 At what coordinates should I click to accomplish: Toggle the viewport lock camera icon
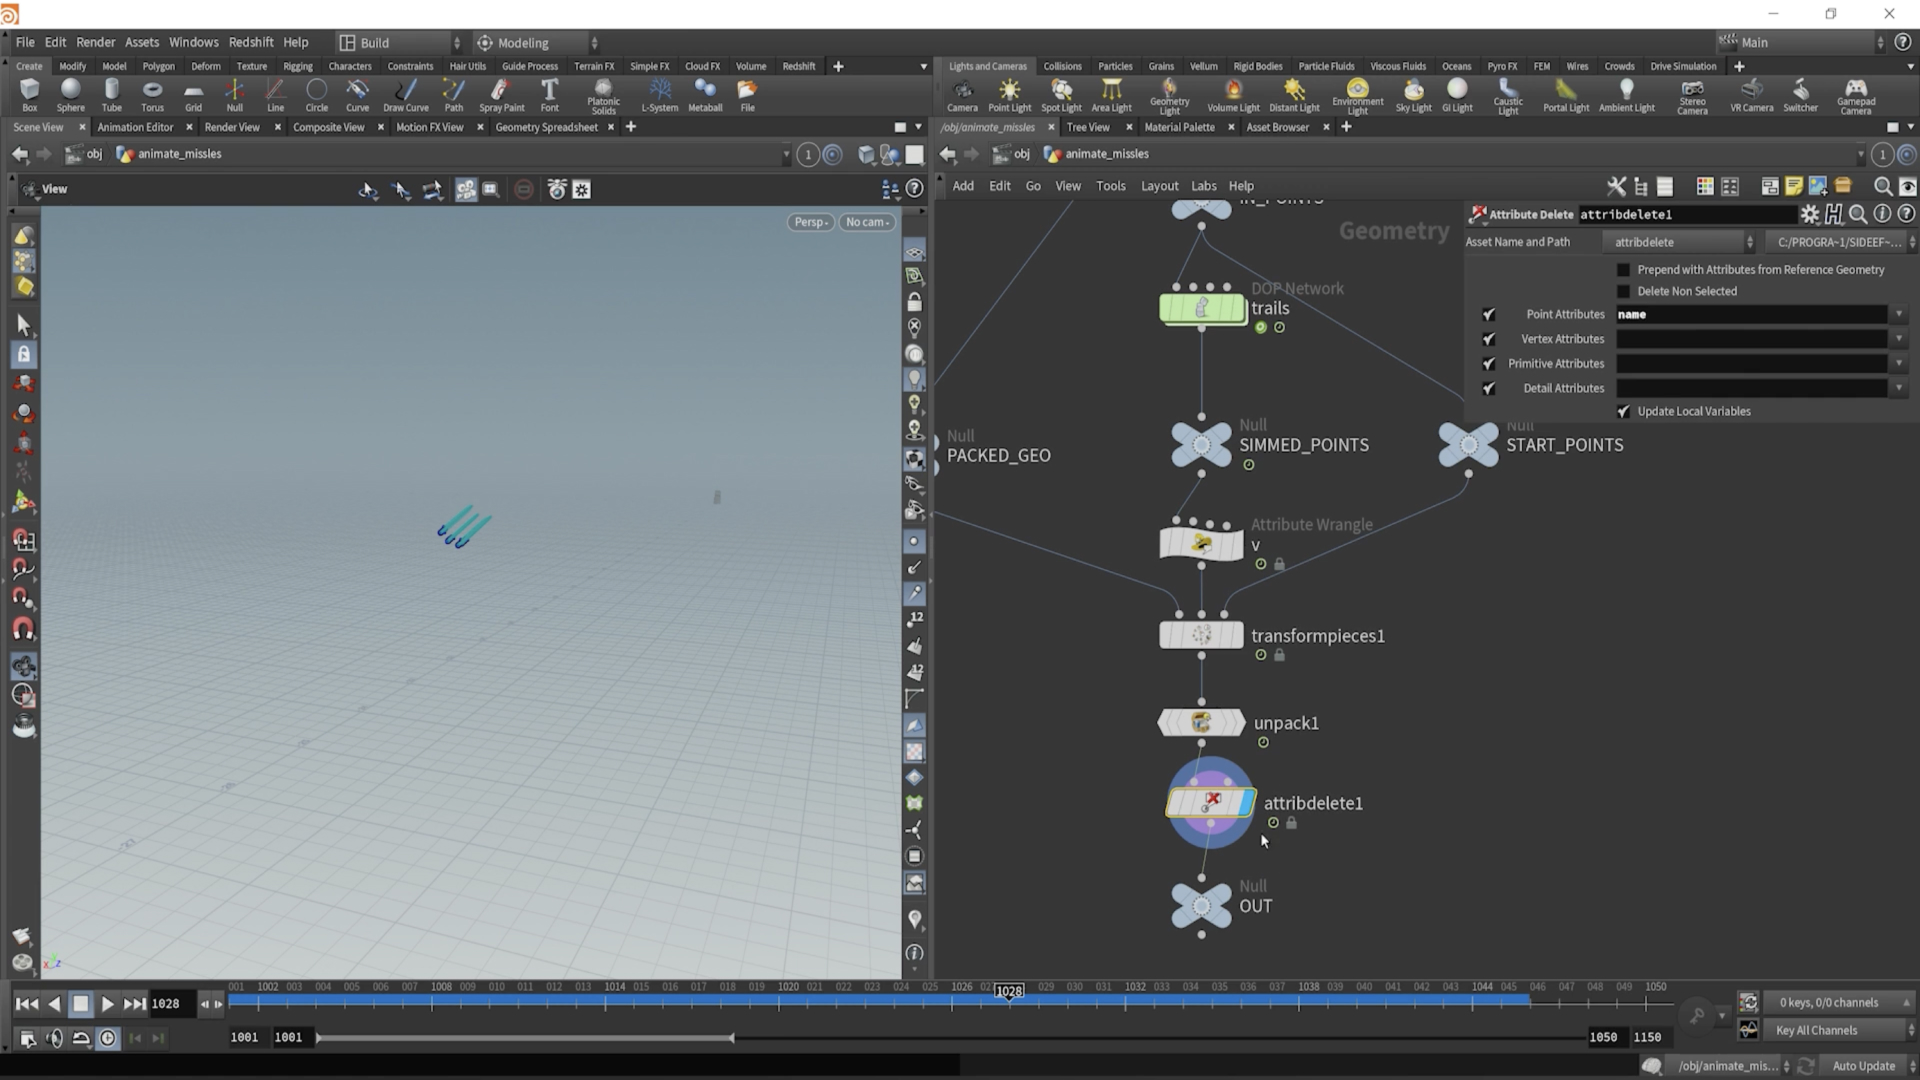(x=914, y=302)
